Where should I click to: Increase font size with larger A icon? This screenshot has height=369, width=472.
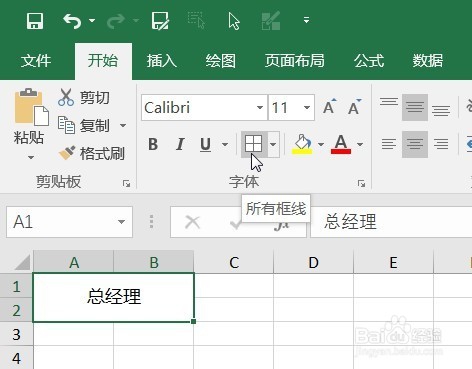point(329,107)
